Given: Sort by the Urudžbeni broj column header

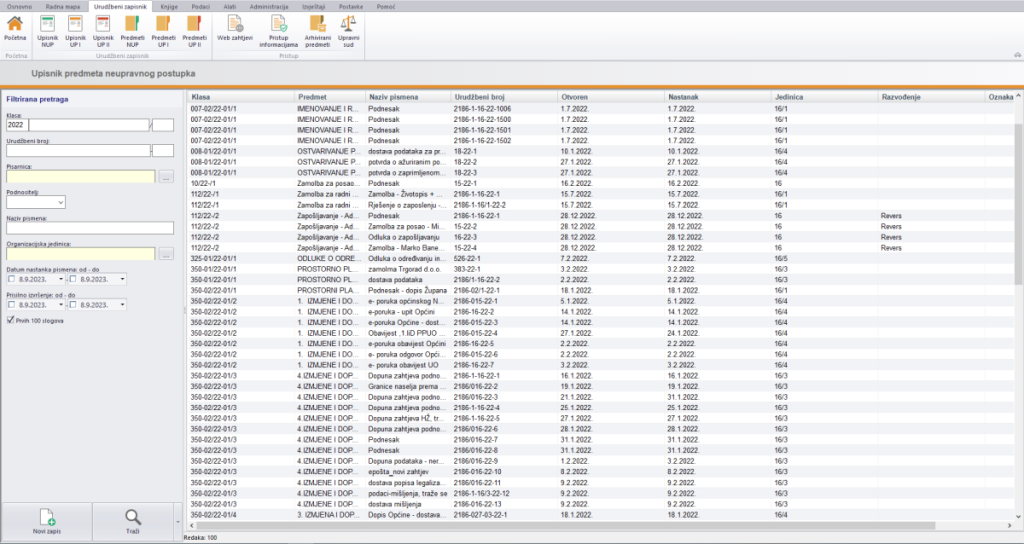Looking at the screenshot, I should (x=504, y=97).
